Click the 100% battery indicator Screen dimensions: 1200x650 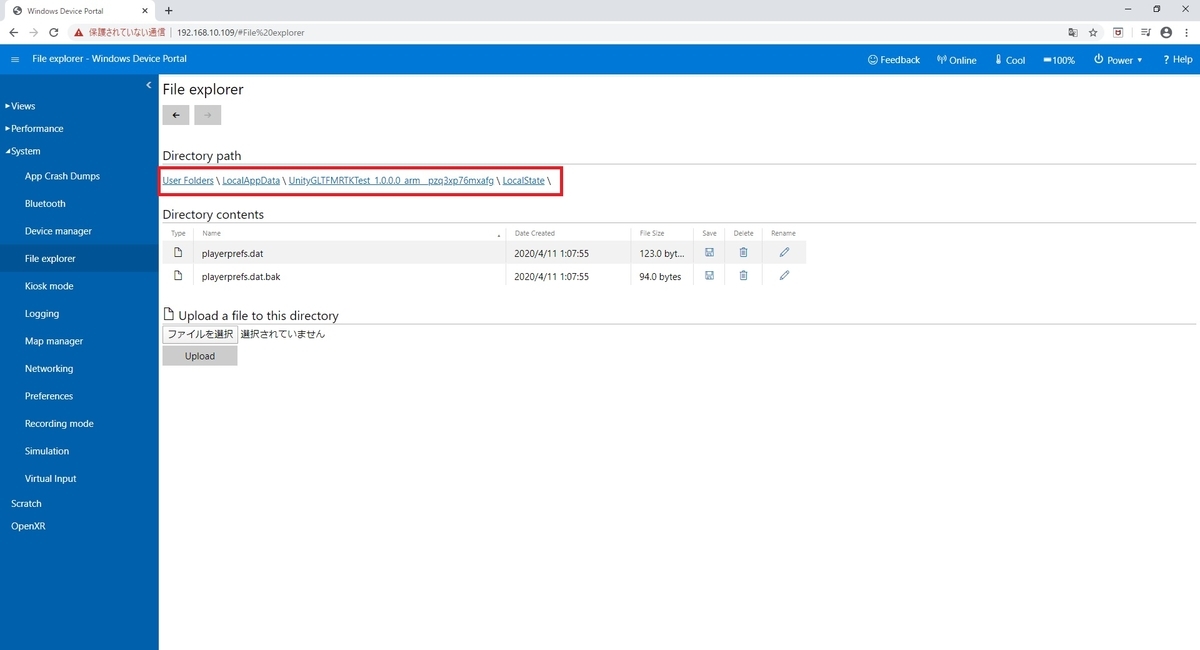pyautogui.click(x=1058, y=60)
